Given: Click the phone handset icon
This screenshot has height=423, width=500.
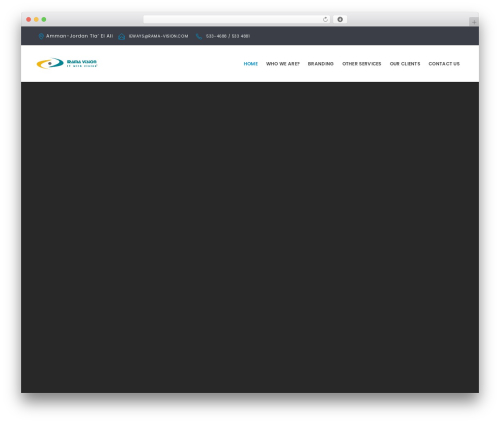Looking at the screenshot, I should [x=199, y=36].
